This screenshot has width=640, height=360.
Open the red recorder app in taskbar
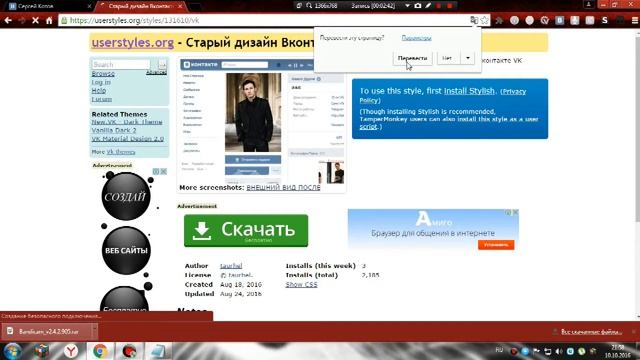tap(129, 351)
